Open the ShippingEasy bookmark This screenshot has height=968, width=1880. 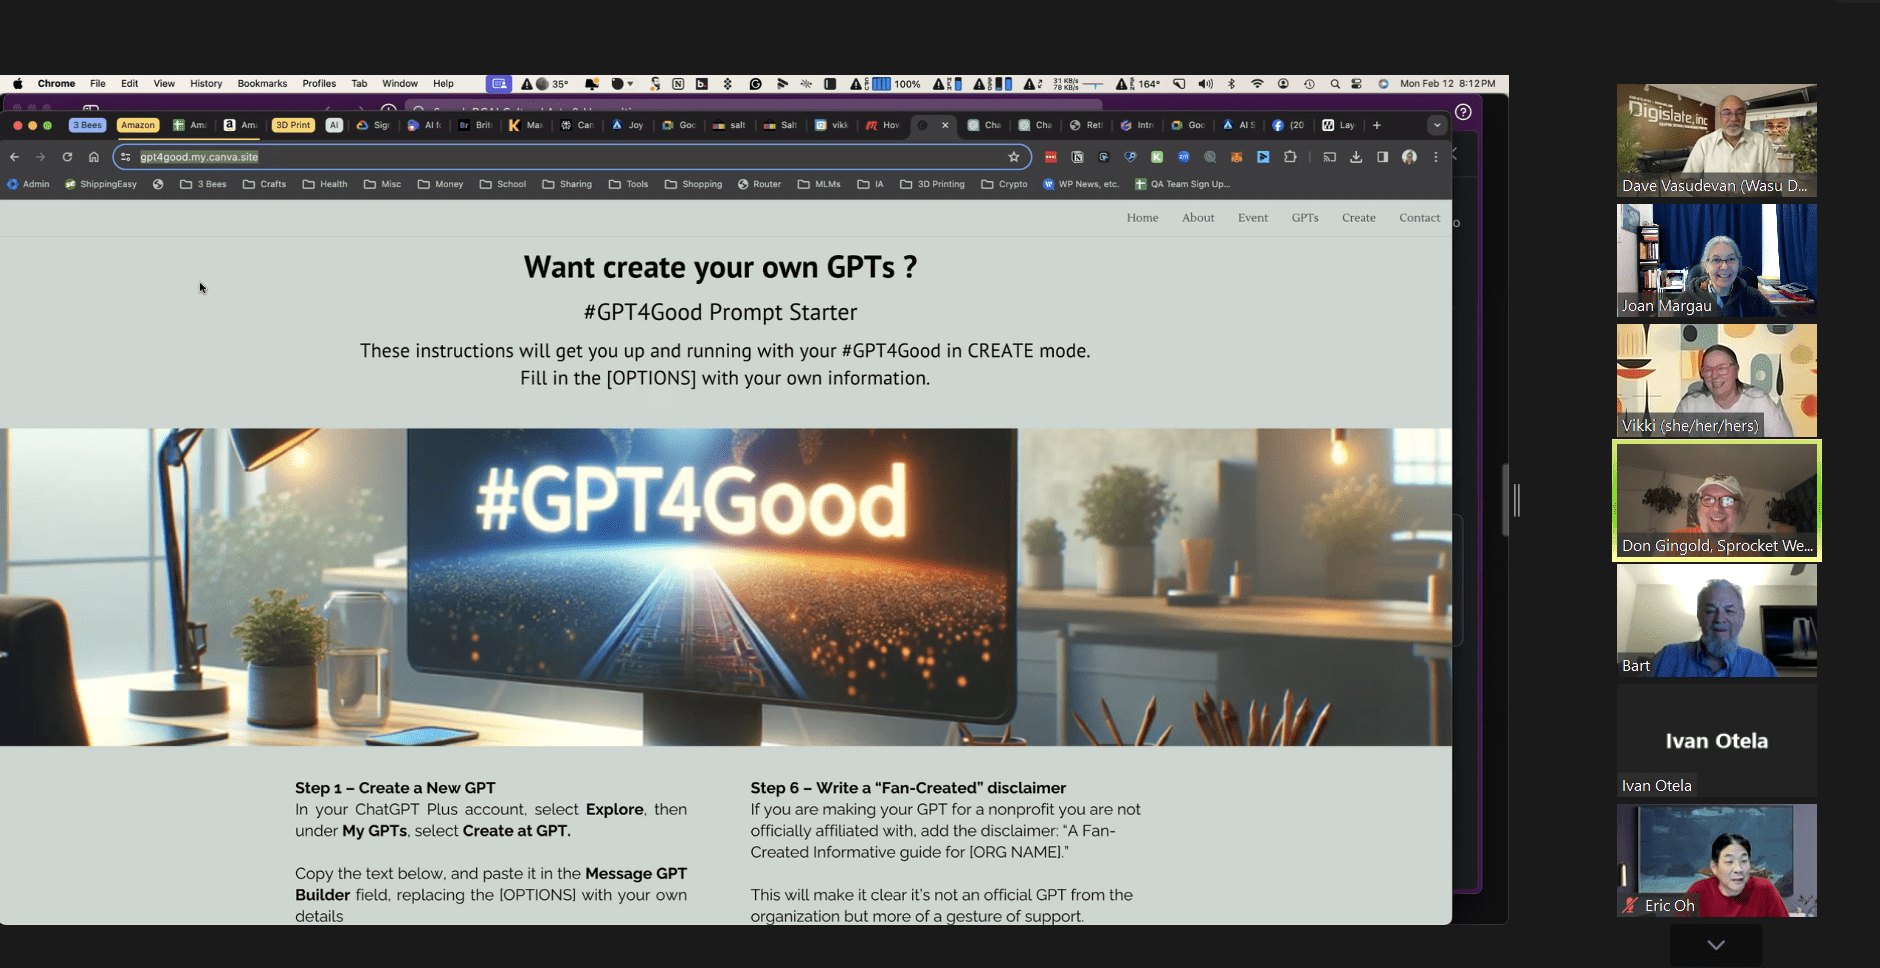click(101, 184)
